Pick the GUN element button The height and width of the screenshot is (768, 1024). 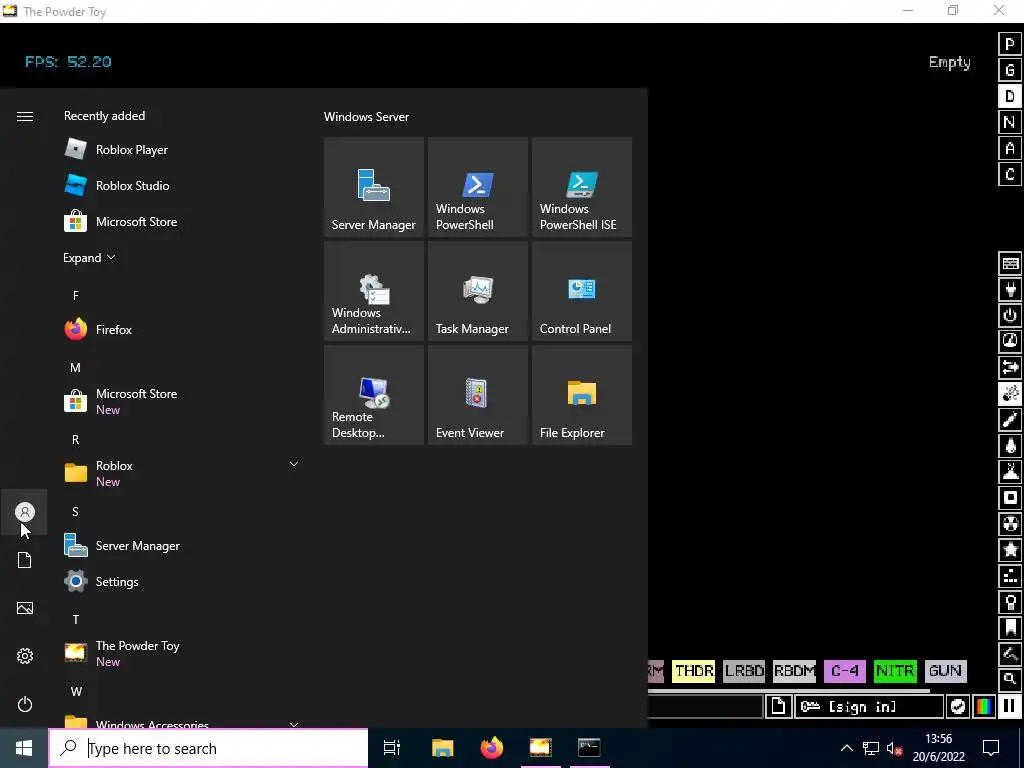click(x=945, y=671)
